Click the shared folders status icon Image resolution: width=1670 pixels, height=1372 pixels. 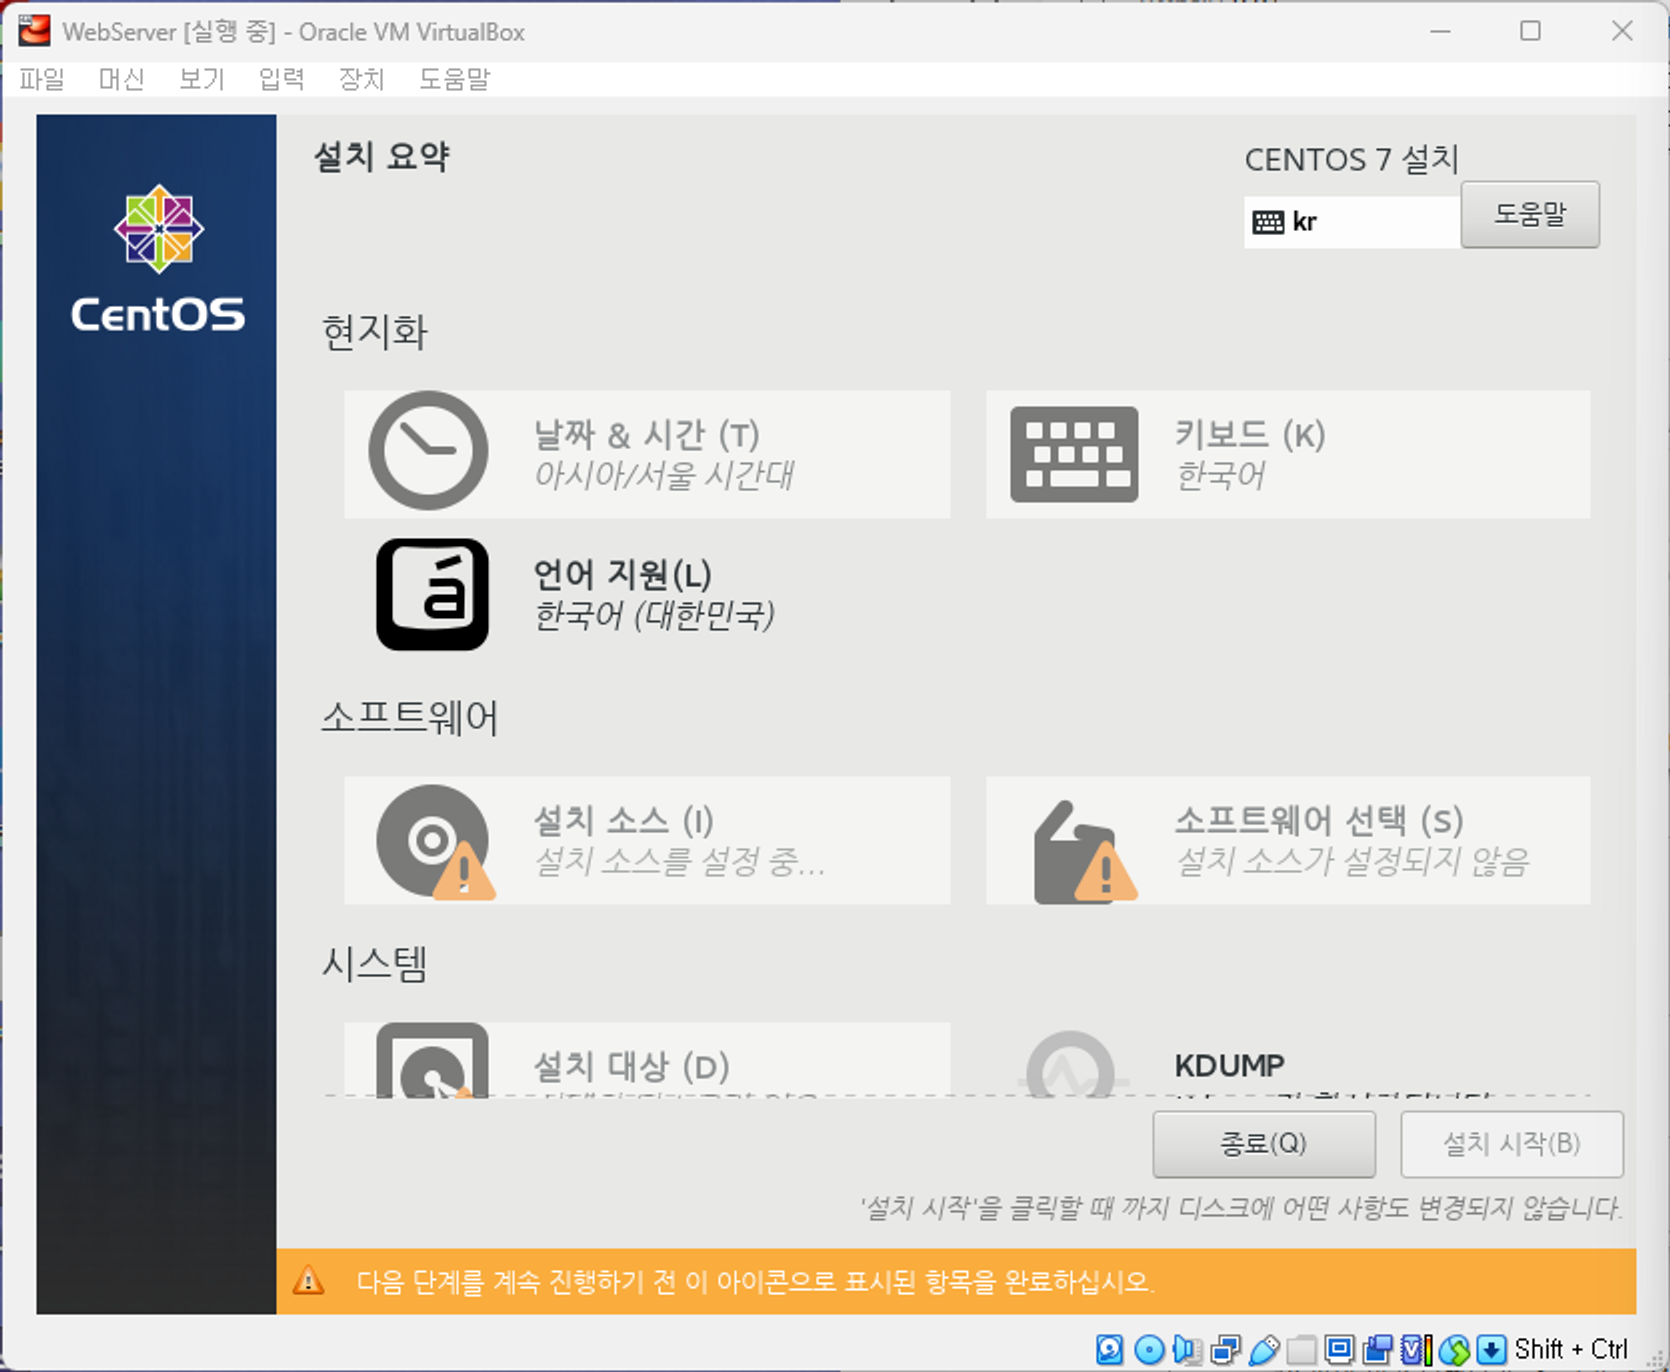(1301, 1350)
